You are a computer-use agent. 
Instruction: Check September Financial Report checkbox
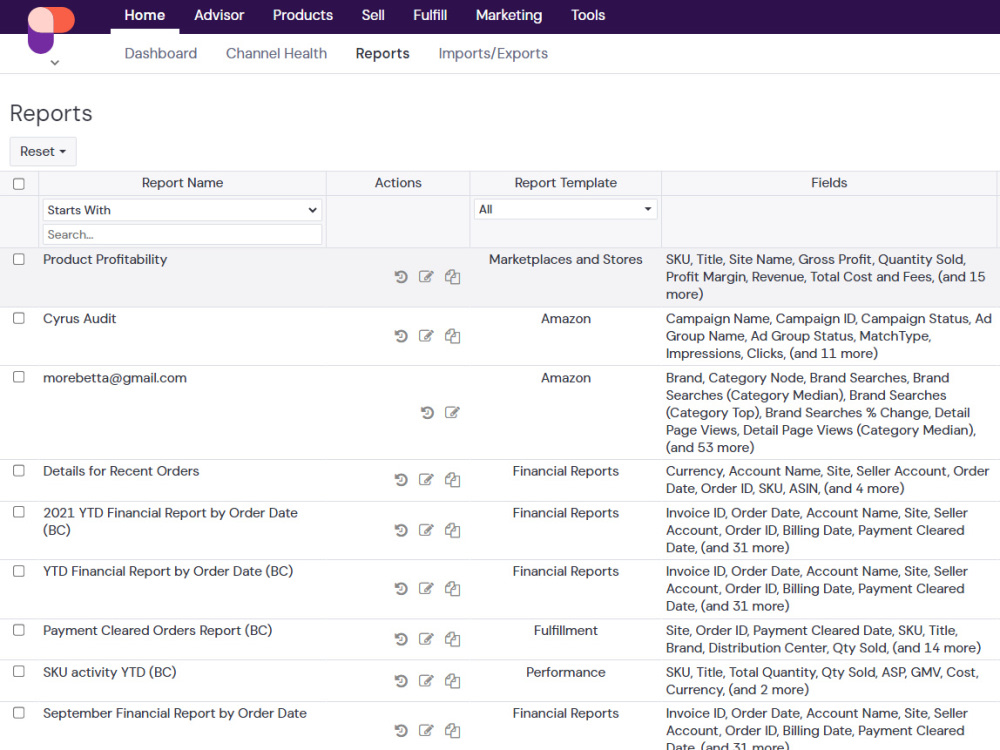[x=19, y=713]
